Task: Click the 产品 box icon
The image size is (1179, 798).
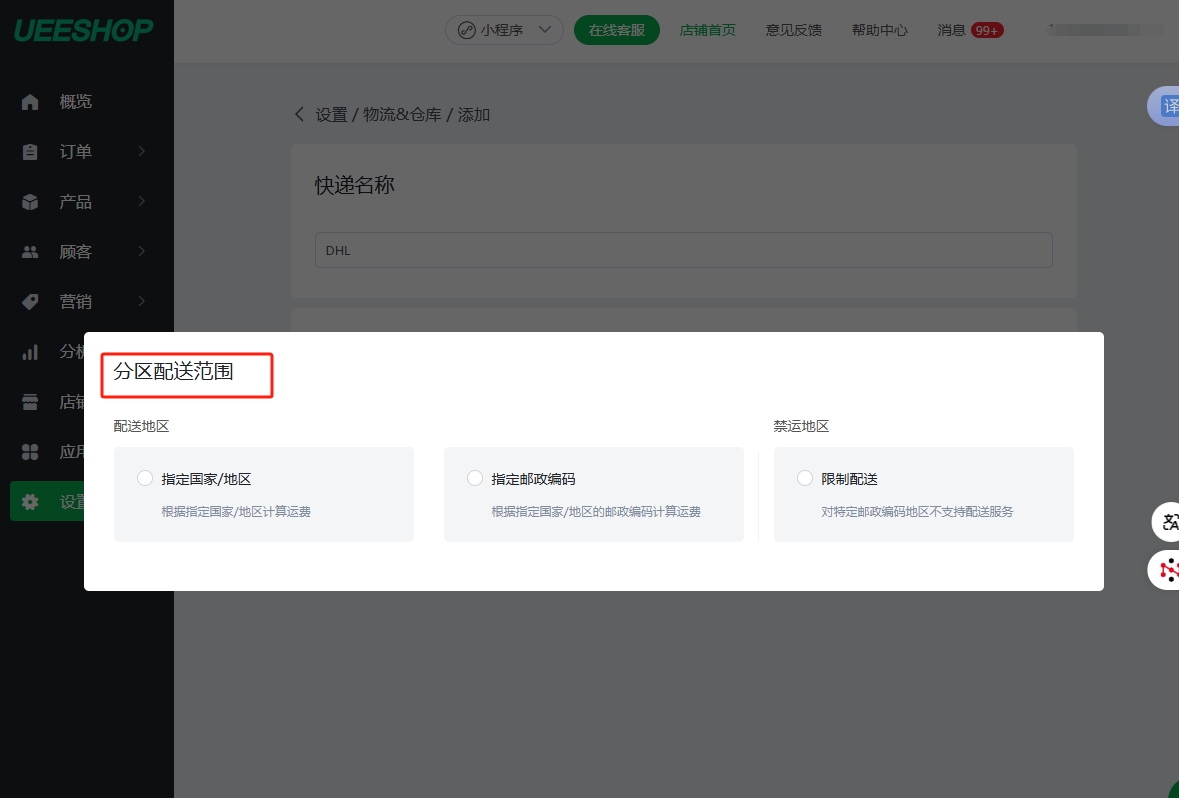Action: [30, 202]
